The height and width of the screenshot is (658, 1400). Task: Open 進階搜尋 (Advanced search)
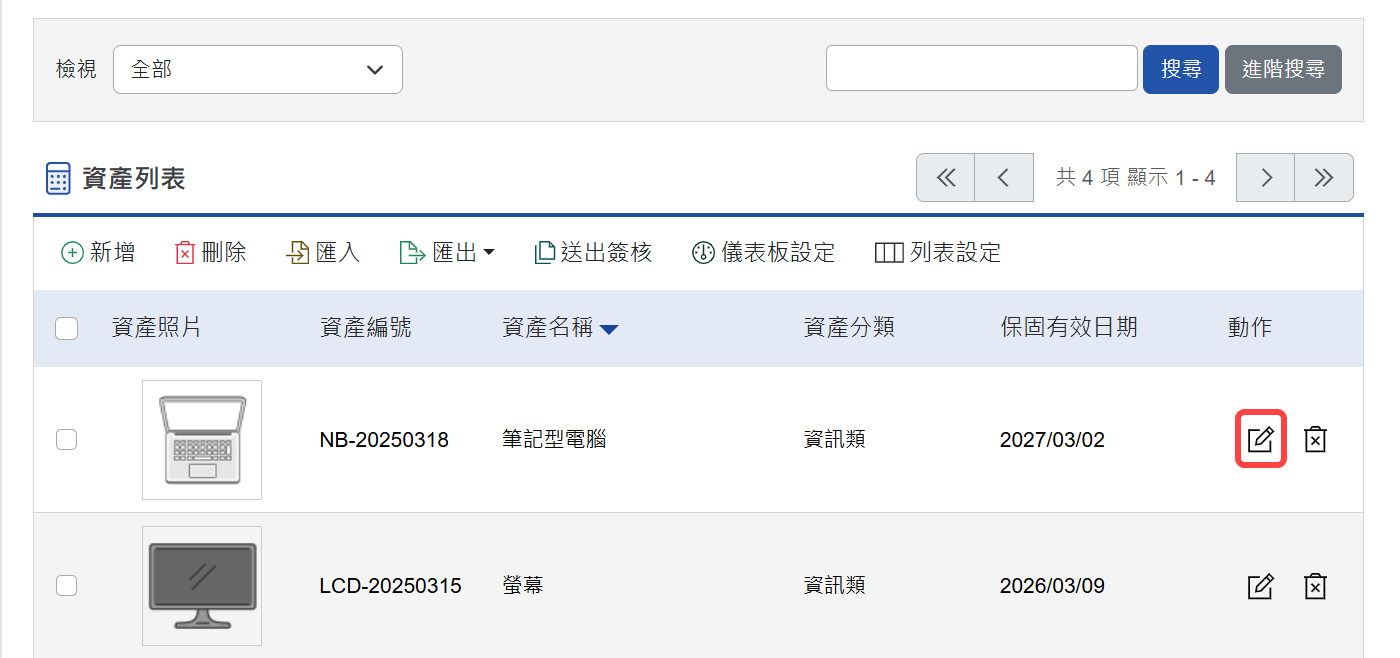click(1283, 69)
